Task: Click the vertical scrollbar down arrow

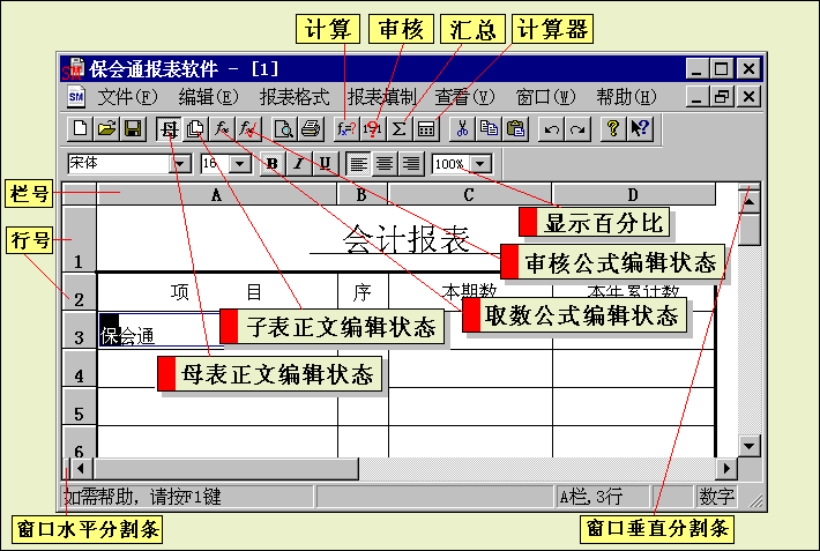Action: click(x=749, y=445)
